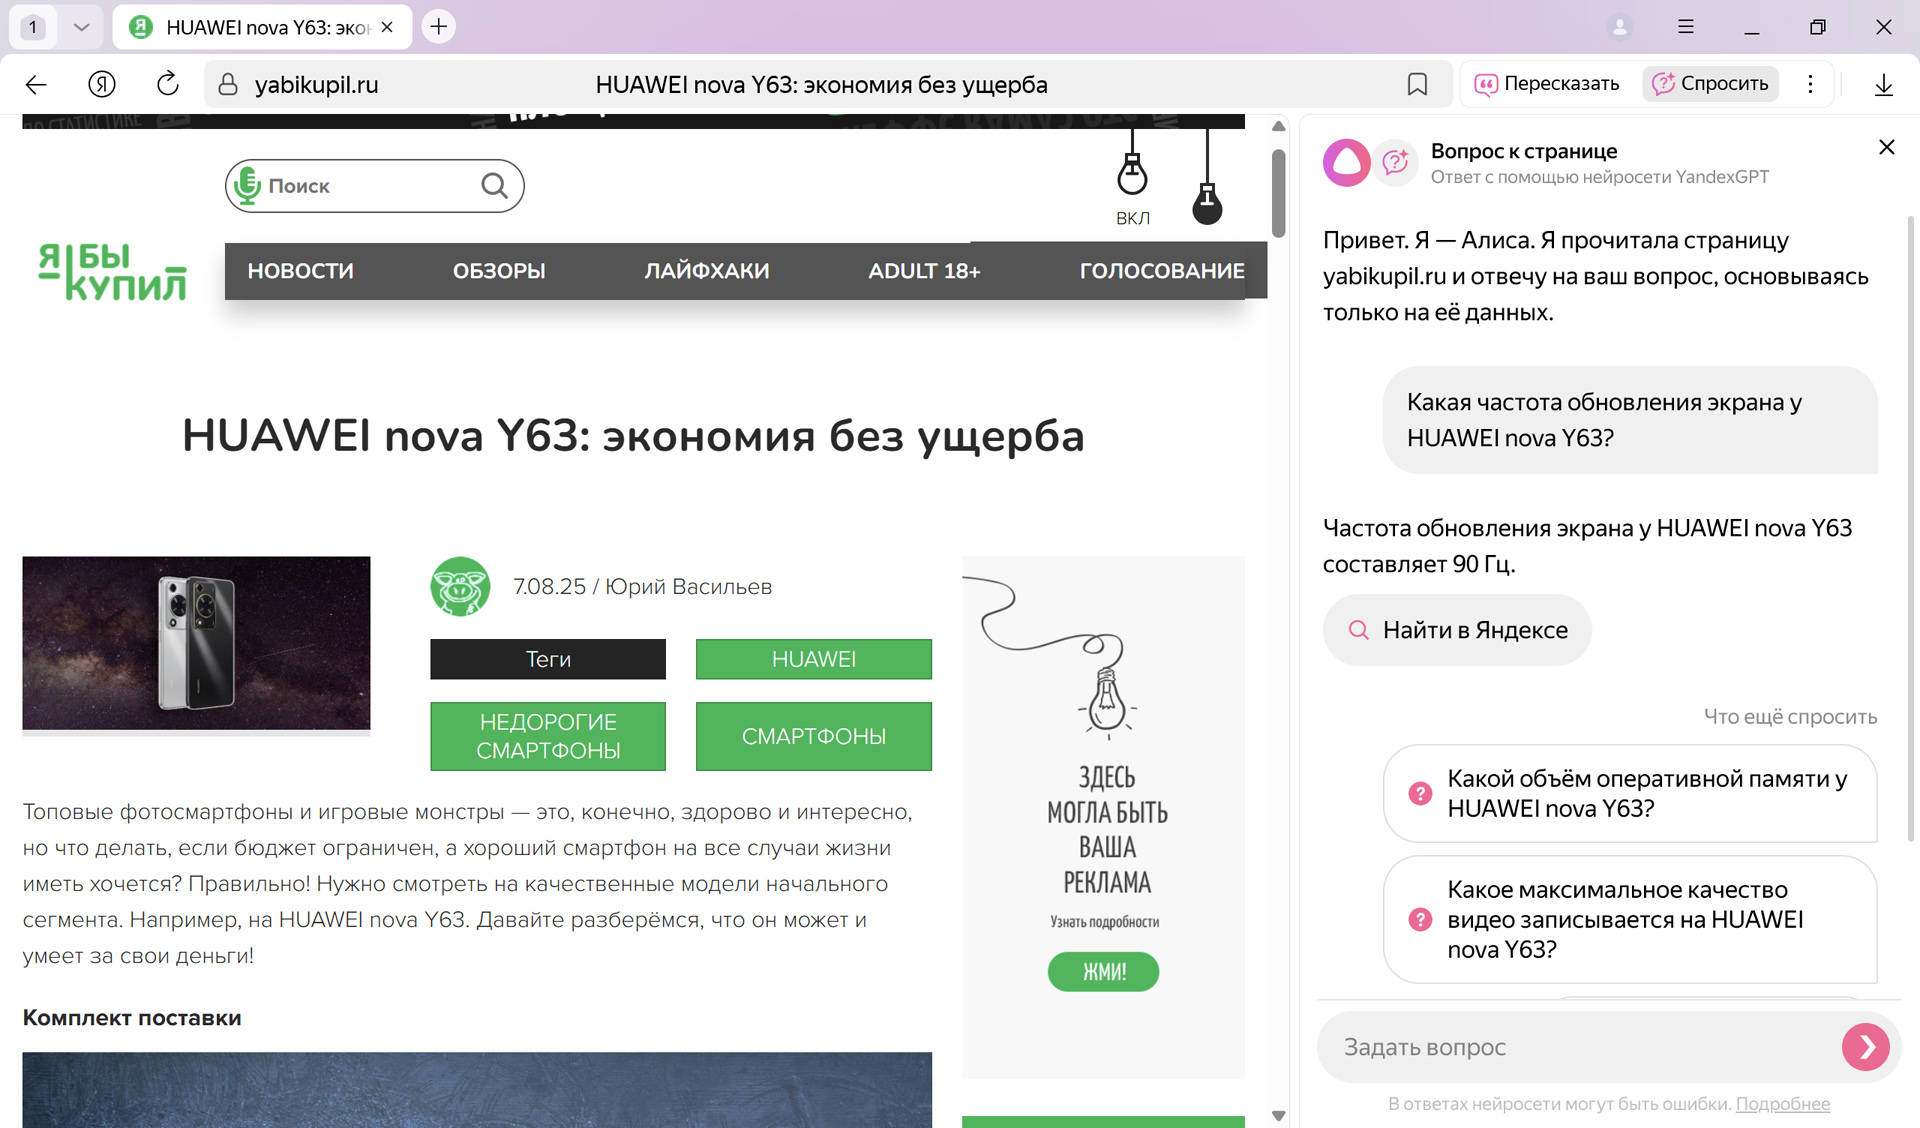Click page scrollbar down arrow
1920x1128 pixels.
(1278, 1115)
